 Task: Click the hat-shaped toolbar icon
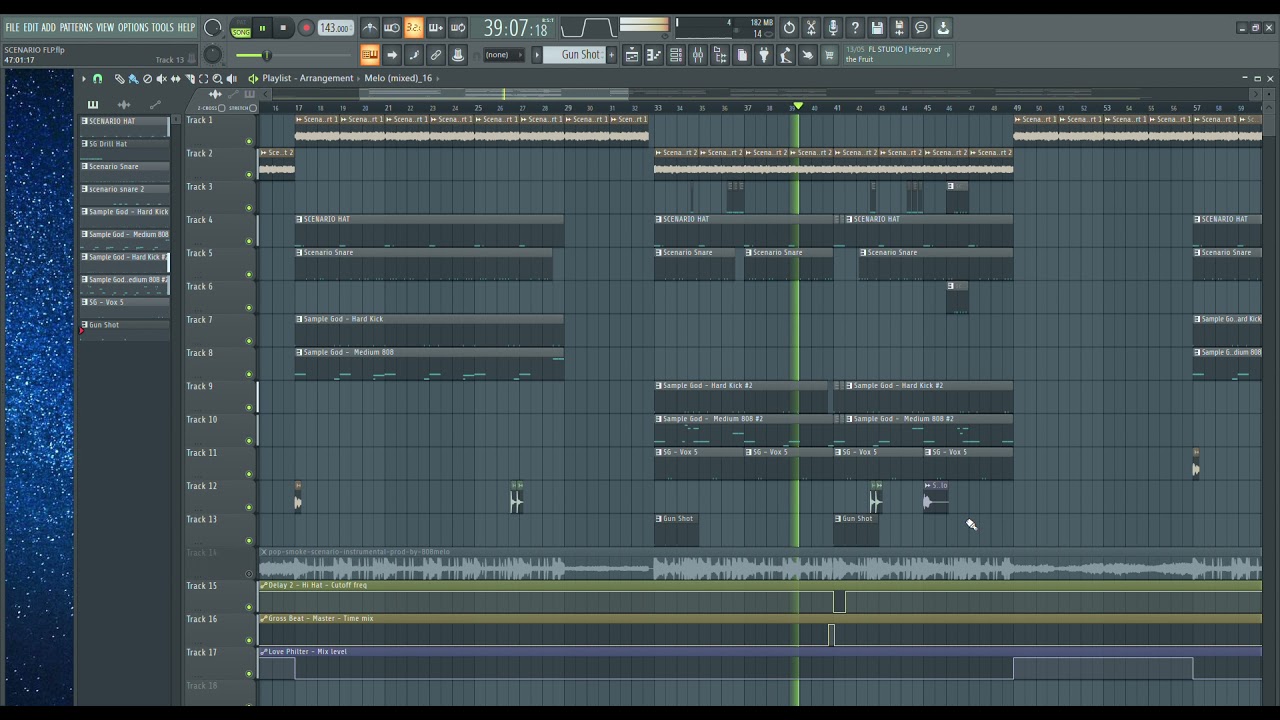(457, 55)
